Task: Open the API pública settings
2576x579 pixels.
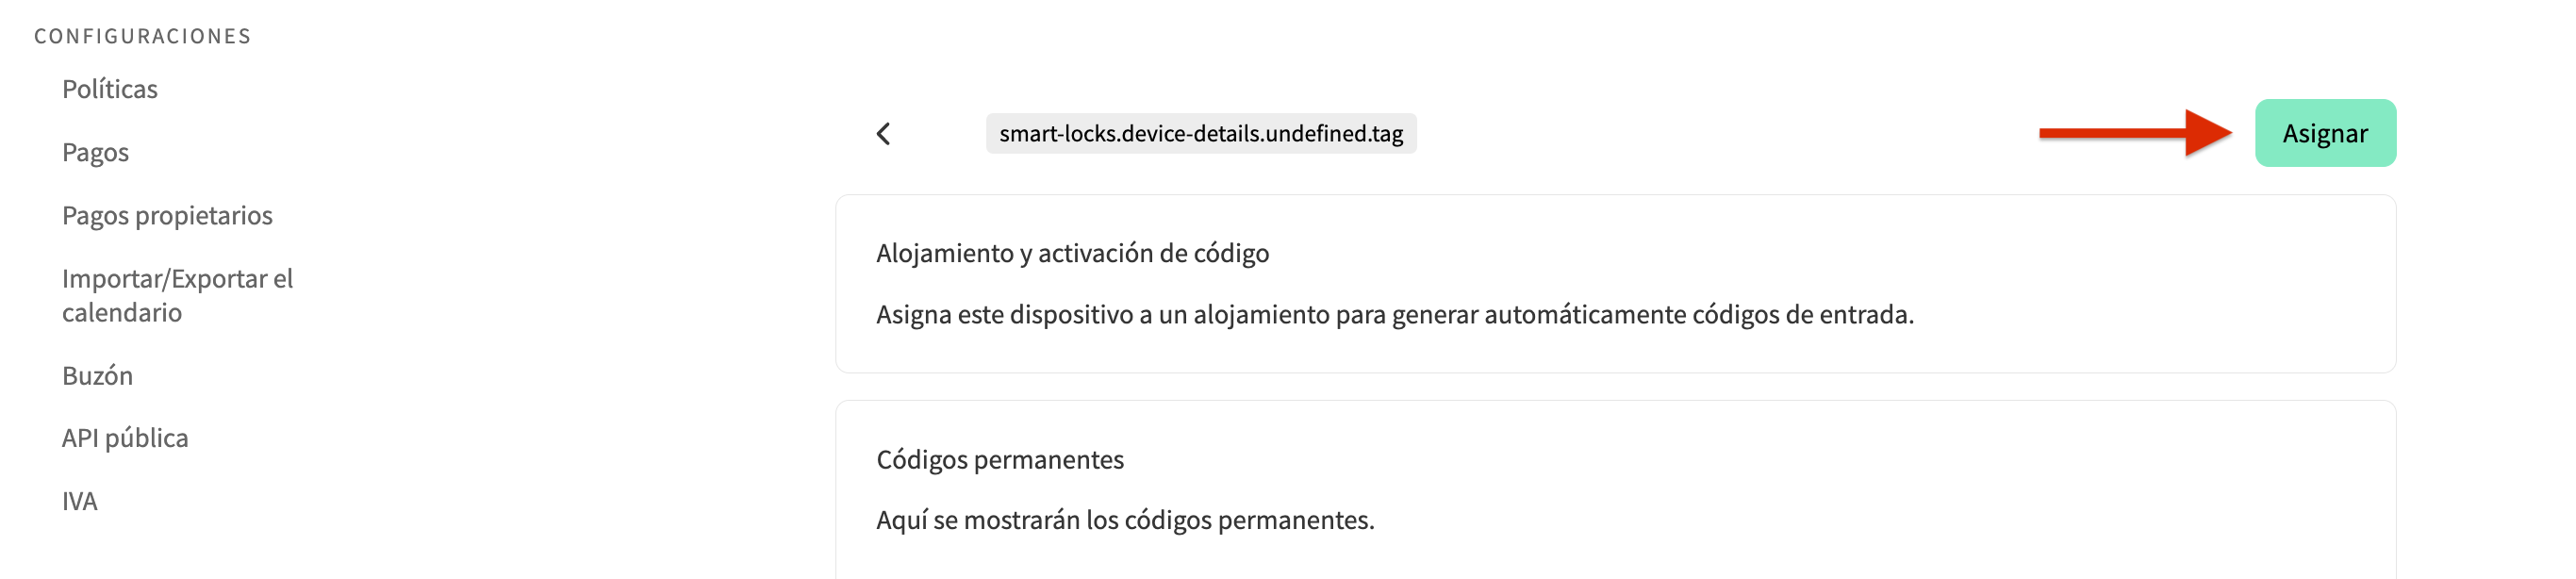Action: [x=126, y=438]
